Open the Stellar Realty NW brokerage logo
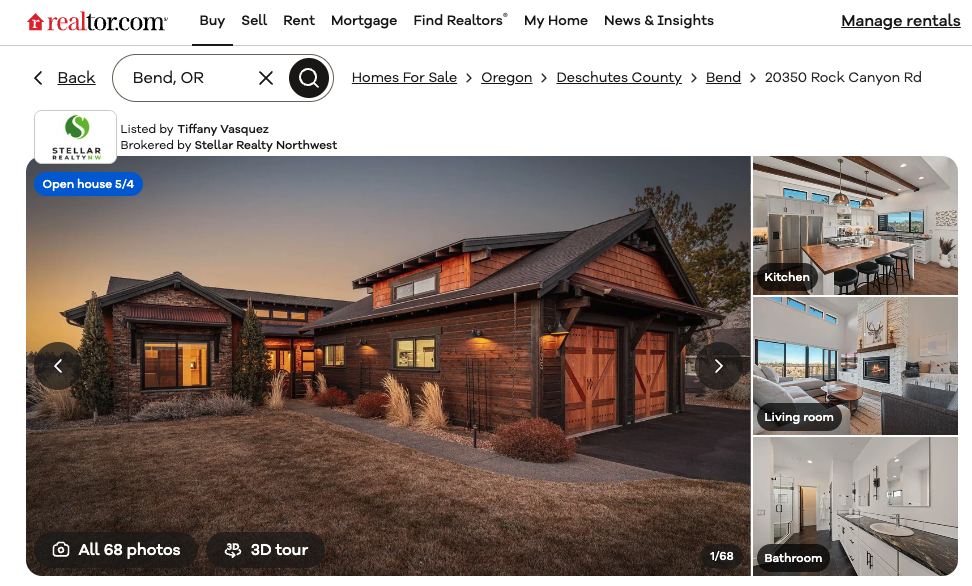The width and height of the screenshot is (972, 586). 76,137
